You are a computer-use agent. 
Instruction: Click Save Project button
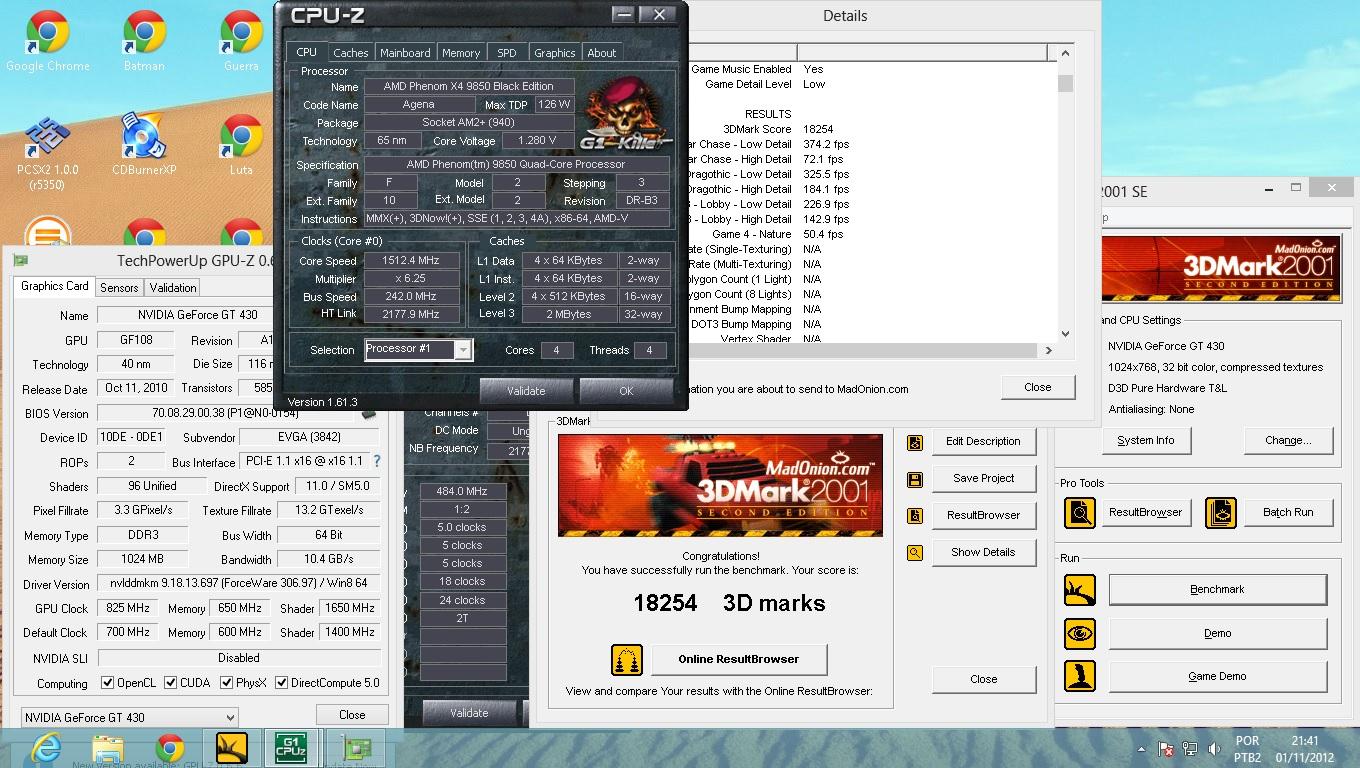pyautogui.click(x=983, y=478)
